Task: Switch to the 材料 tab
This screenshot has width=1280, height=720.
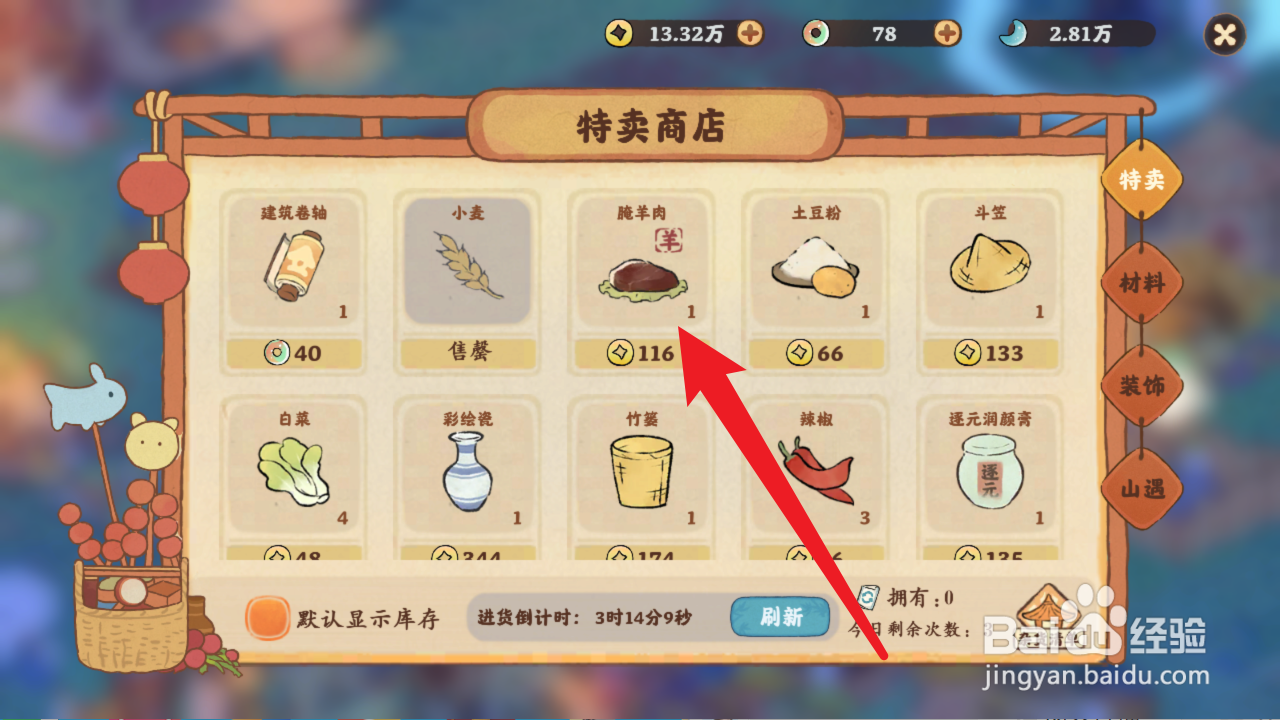Action: pyautogui.click(x=1141, y=283)
